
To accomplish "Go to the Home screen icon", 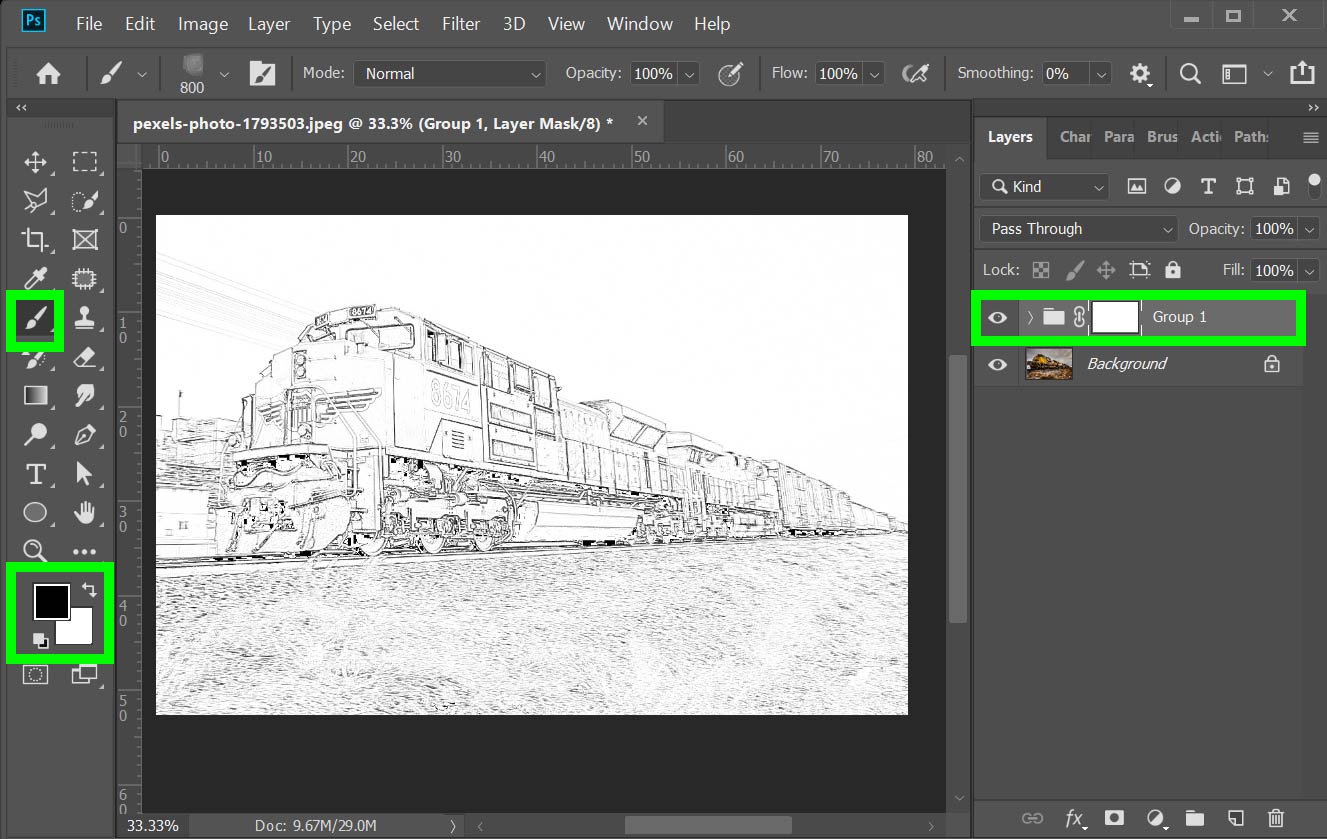I will pos(48,73).
